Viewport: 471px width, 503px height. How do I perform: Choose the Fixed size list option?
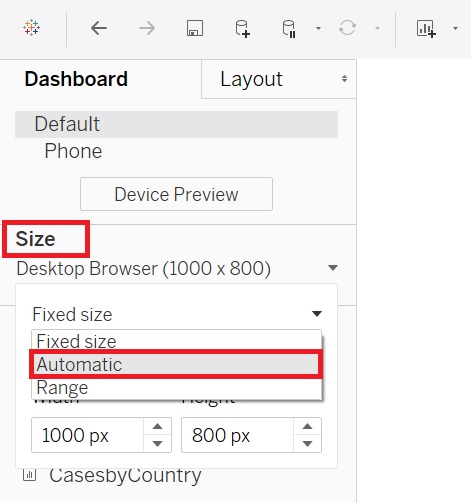coord(176,341)
